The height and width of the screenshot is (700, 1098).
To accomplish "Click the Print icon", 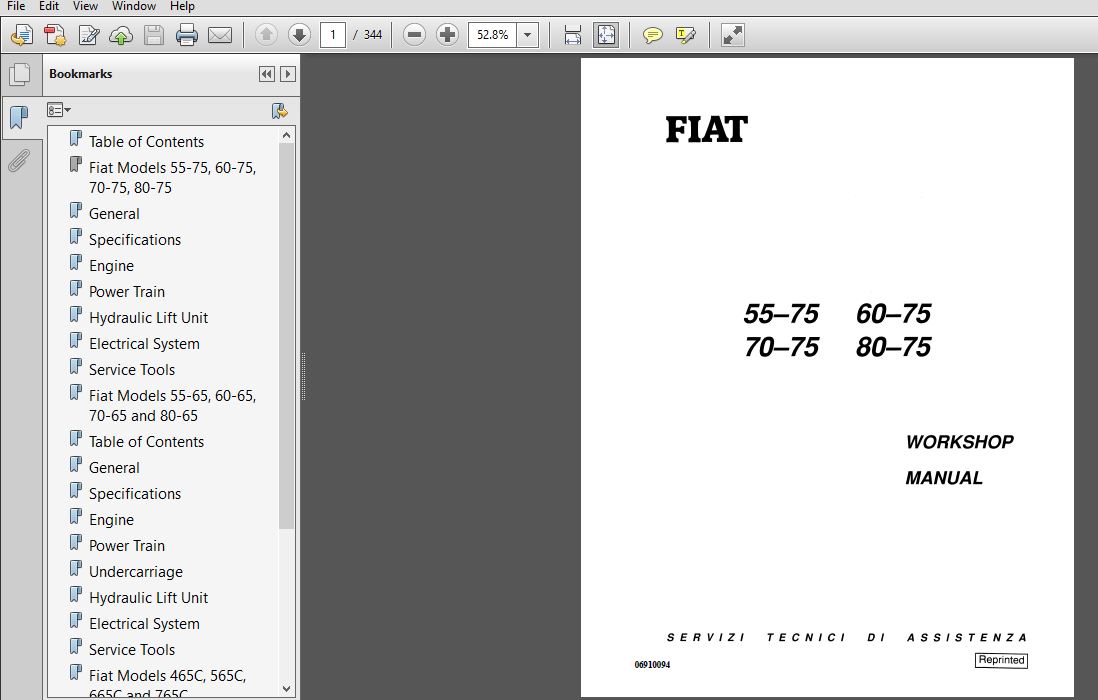I will (187, 34).
